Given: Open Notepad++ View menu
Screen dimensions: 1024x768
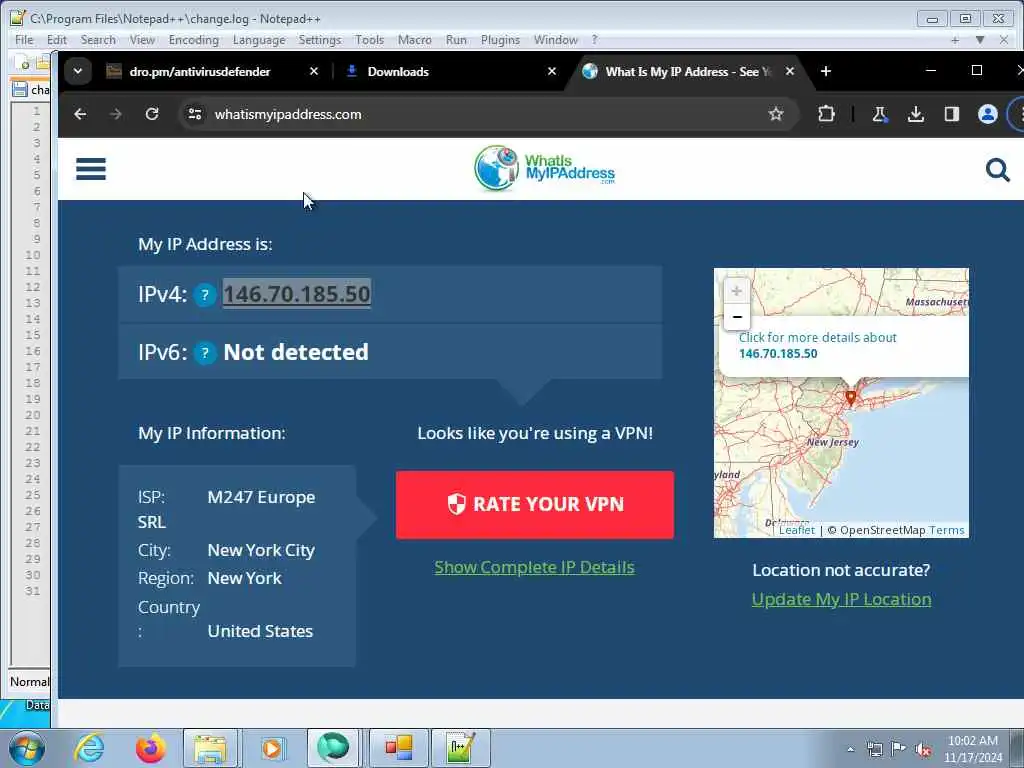Looking at the screenshot, I should pyautogui.click(x=142, y=40).
